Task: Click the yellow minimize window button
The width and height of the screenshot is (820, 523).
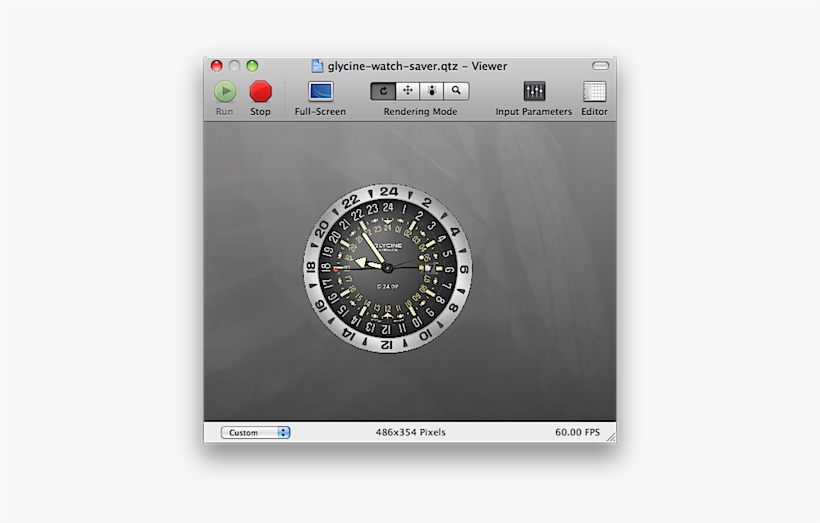Action: (234, 66)
